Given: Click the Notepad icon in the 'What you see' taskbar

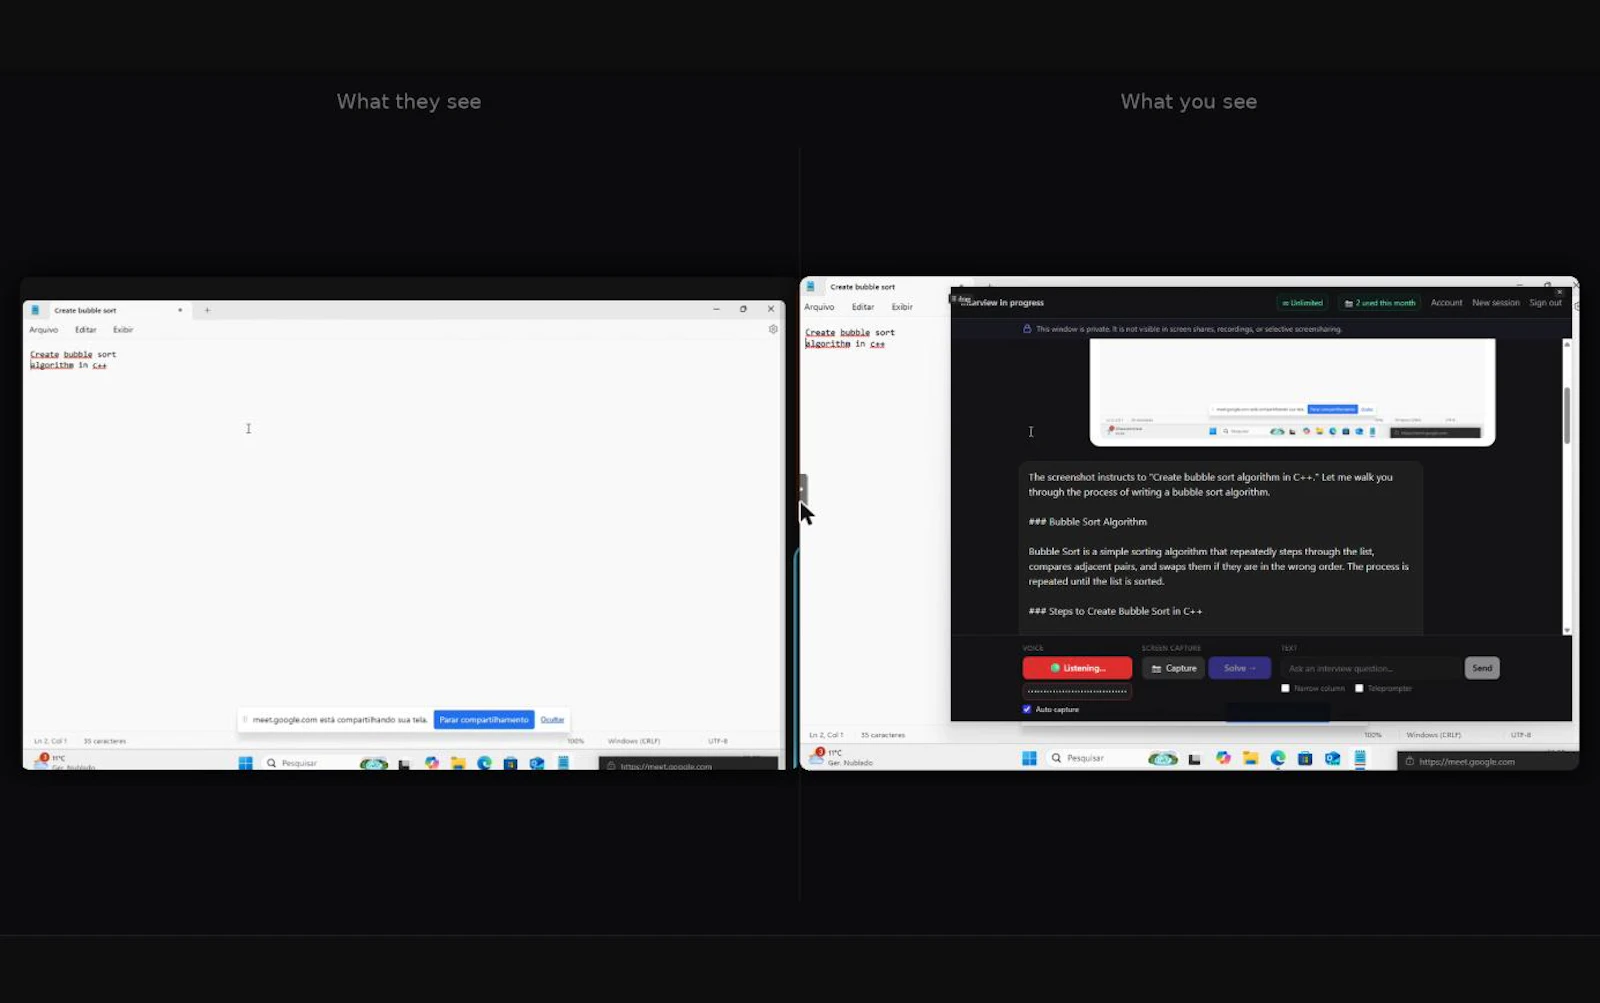Looking at the screenshot, I should (1360, 759).
